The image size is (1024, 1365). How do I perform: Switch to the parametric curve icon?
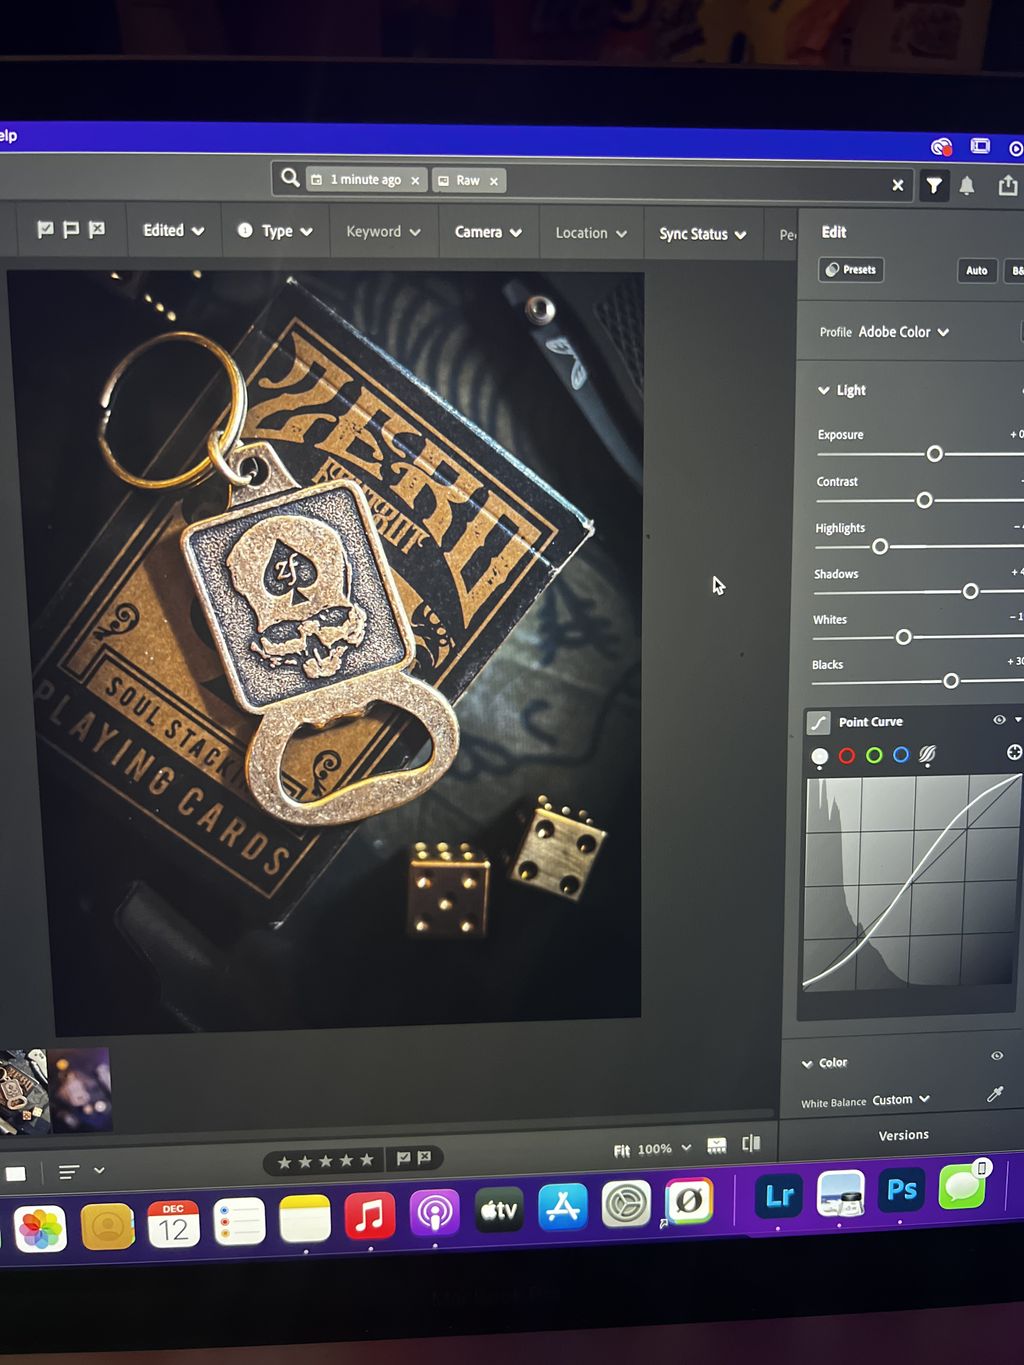927,755
